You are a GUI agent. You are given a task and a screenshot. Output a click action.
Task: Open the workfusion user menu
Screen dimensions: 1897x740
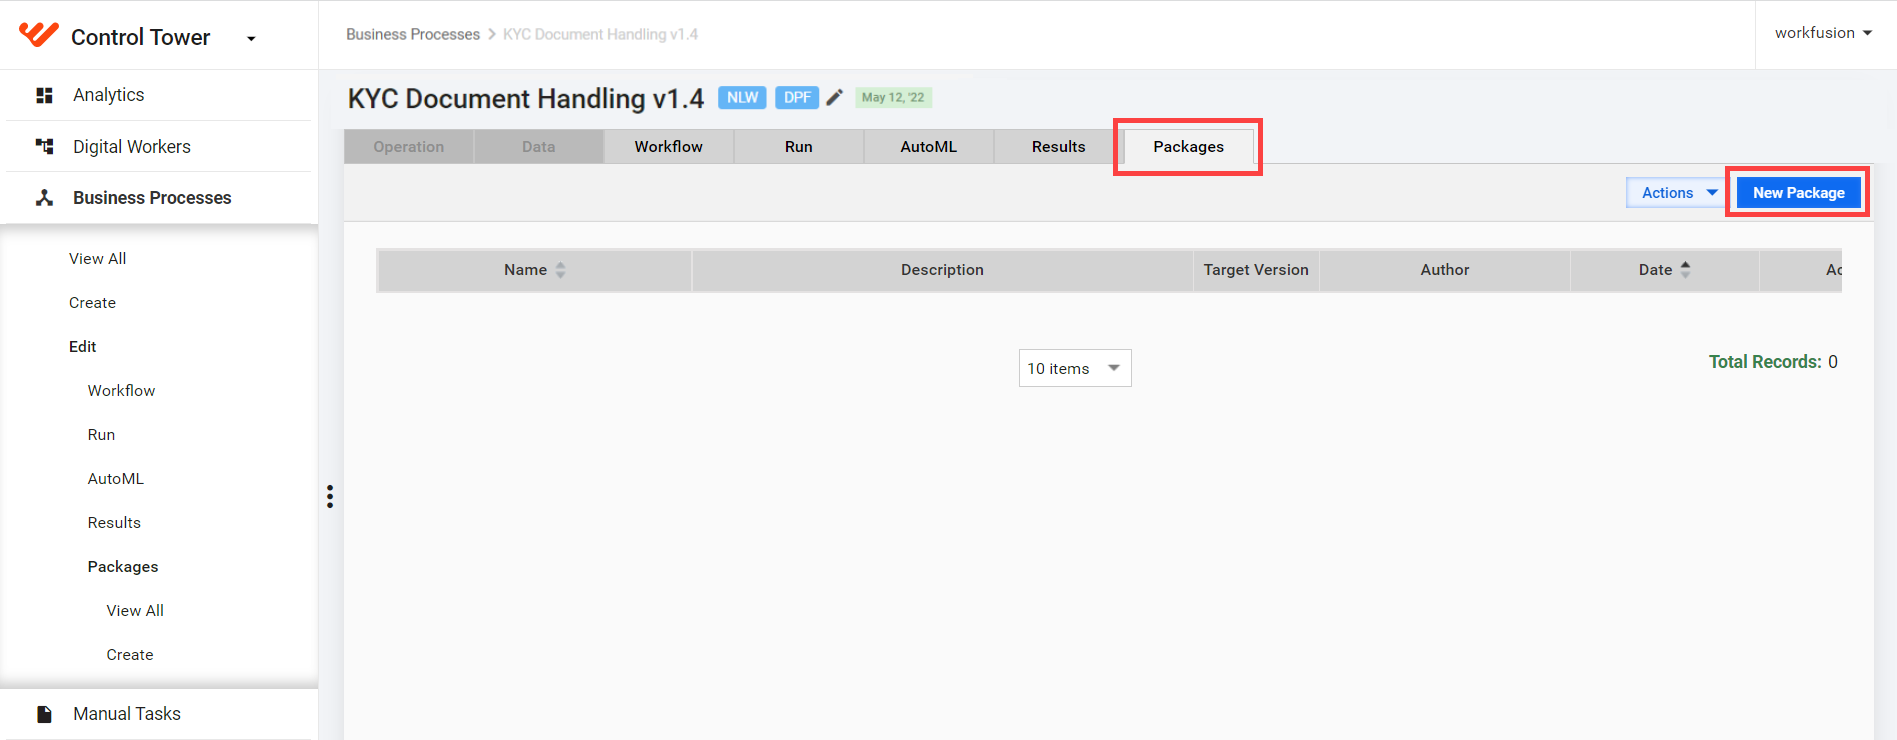point(1823,33)
